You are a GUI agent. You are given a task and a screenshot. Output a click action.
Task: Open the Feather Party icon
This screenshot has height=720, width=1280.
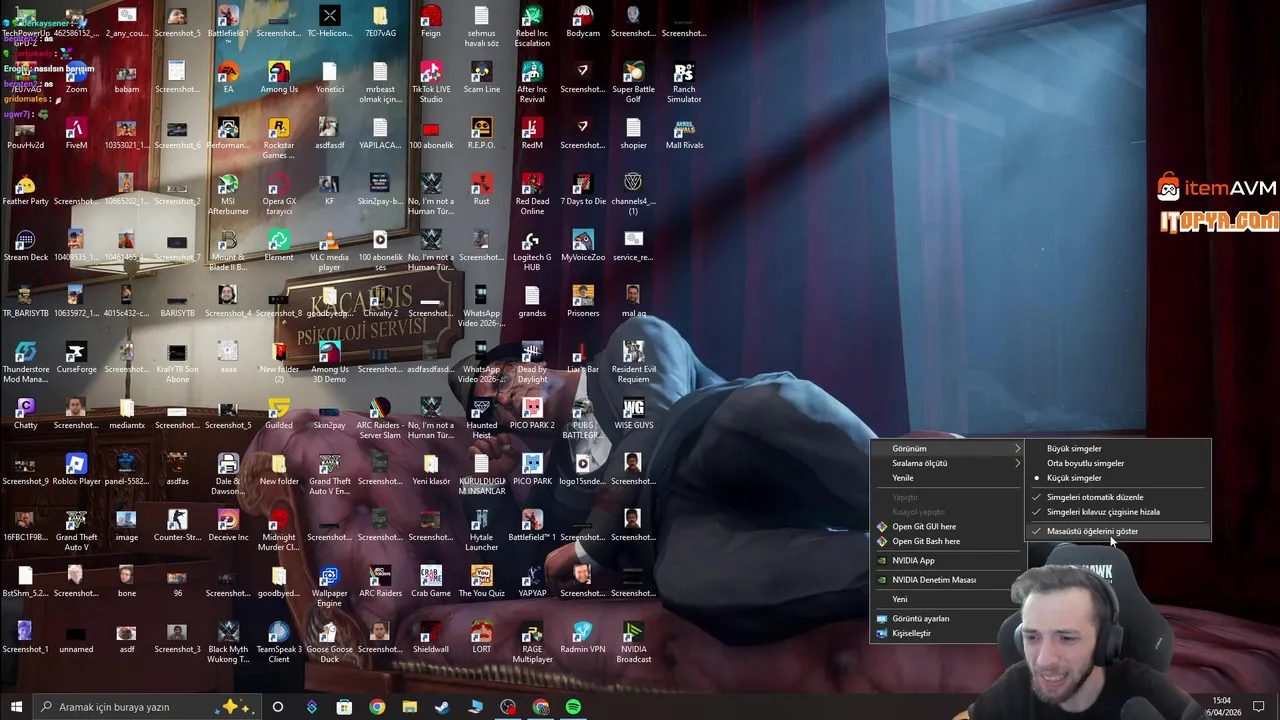[x=26, y=190]
